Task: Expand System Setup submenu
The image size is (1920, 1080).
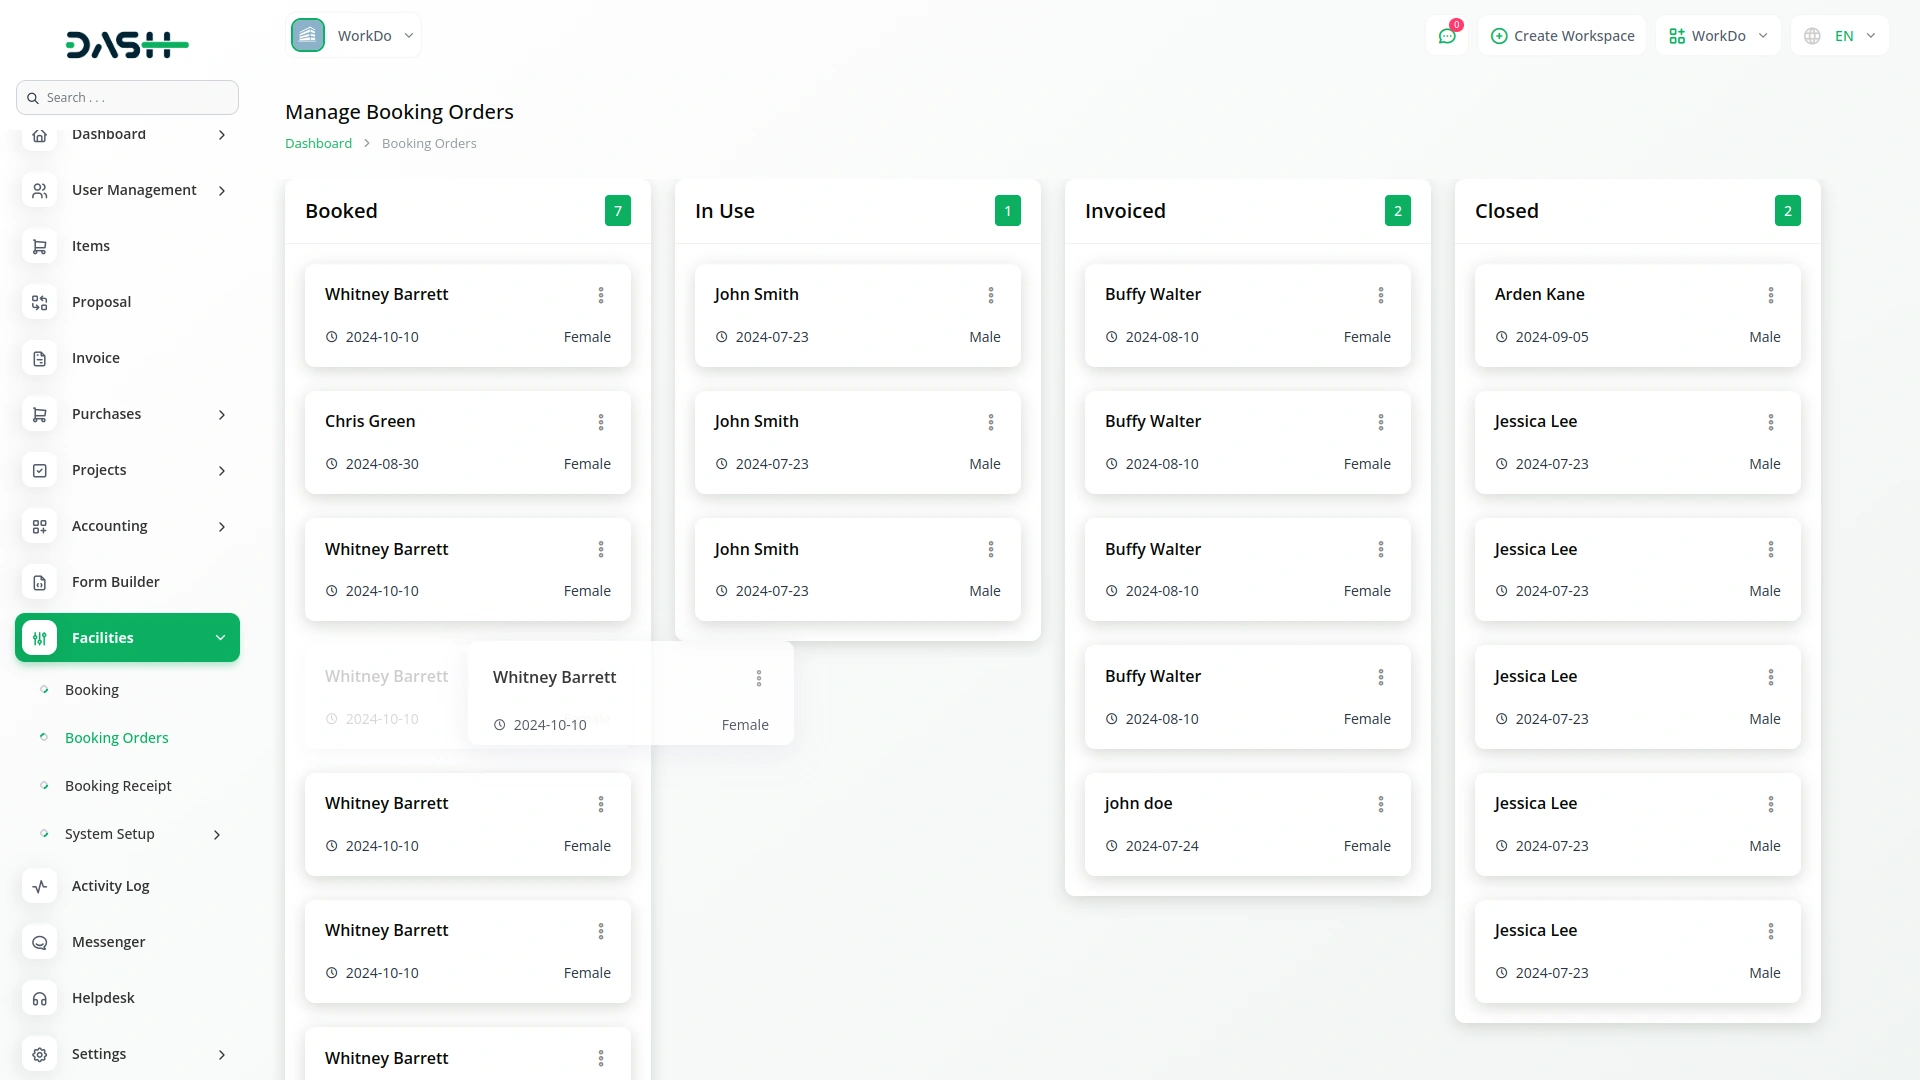Action: [217, 834]
